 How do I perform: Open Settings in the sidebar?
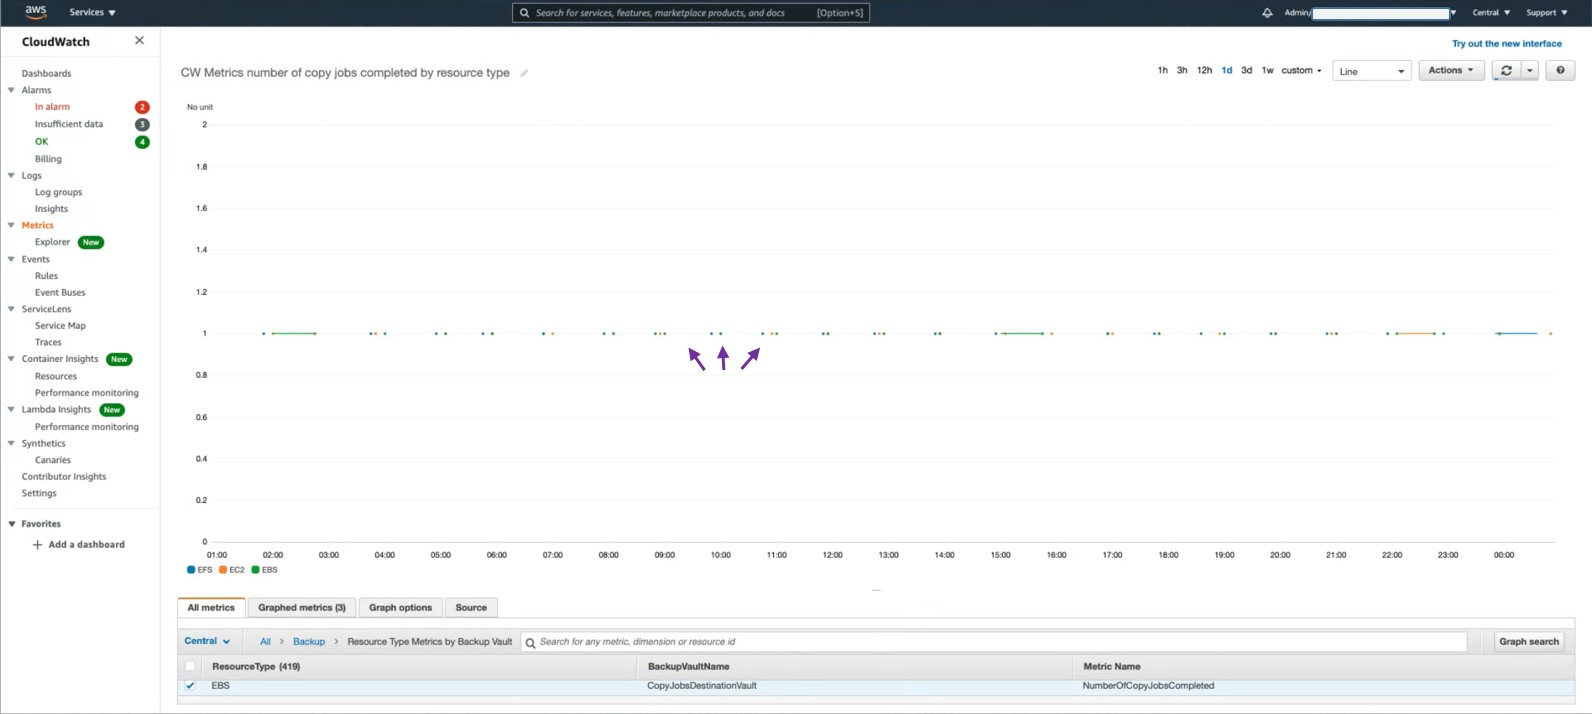[x=39, y=493]
